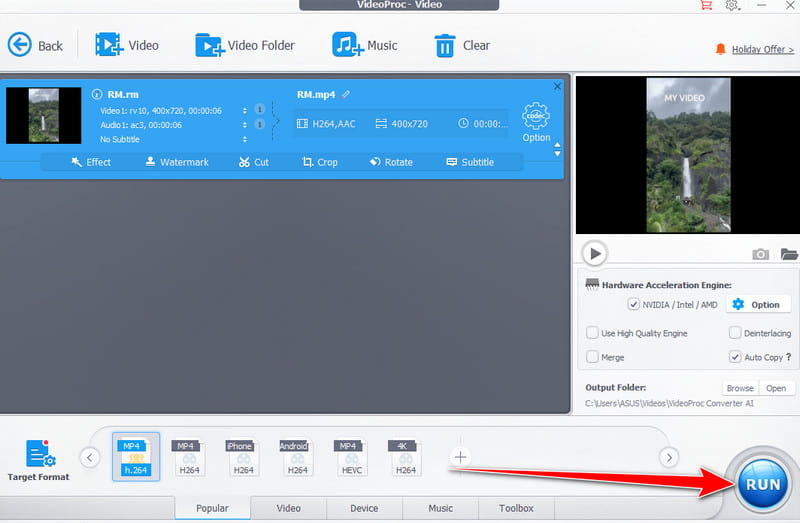Viewport: 800px width, 523px height.
Task: Click the Music import icon
Action: [x=347, y=45]
